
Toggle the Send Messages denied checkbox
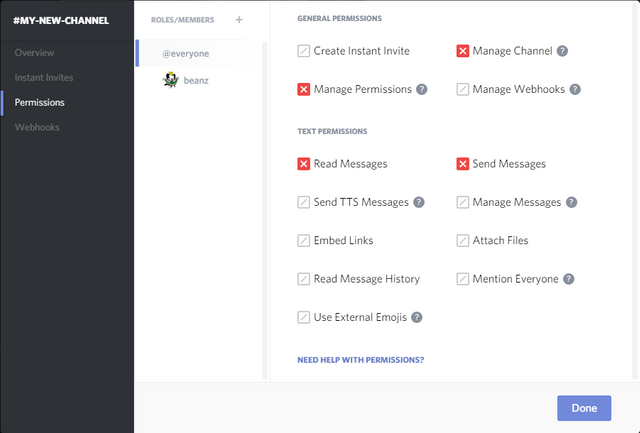coord(462,164)
